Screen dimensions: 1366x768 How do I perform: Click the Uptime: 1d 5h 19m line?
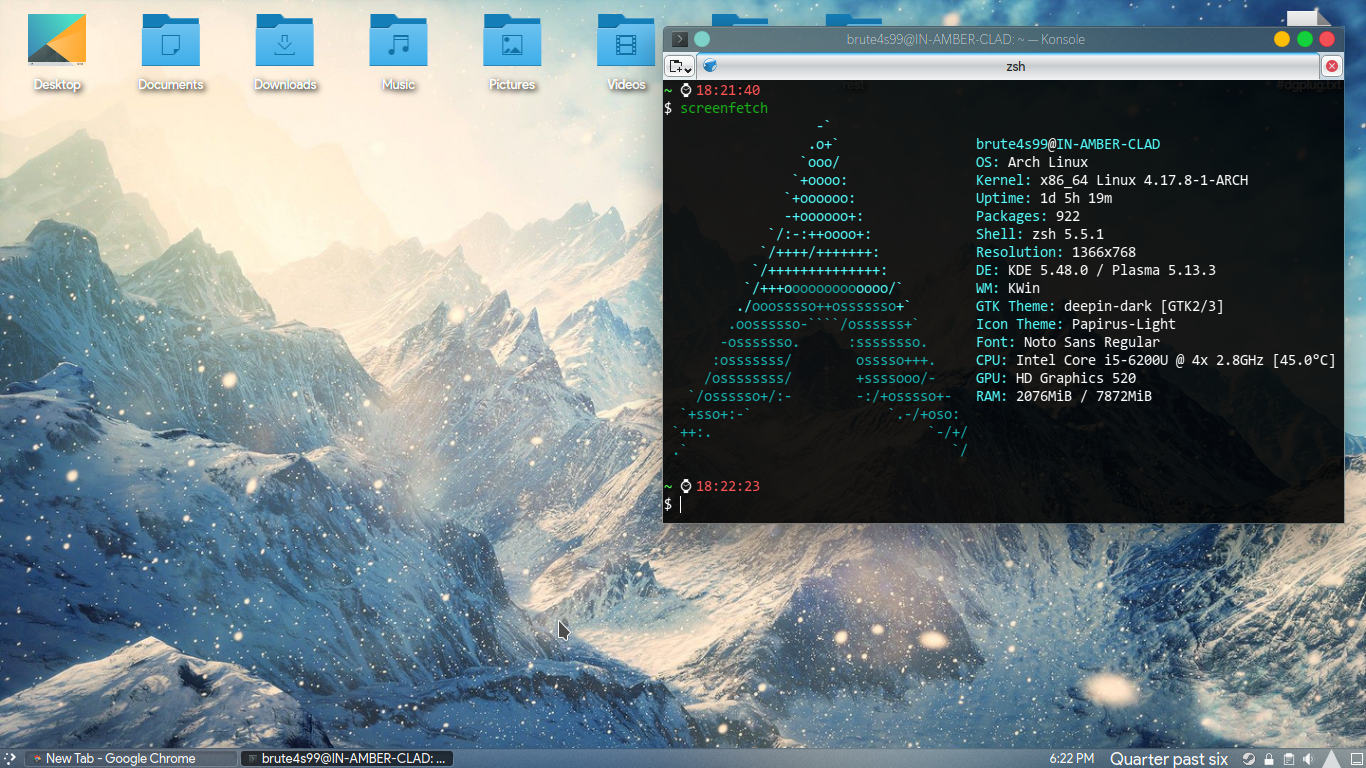pos(1044,198)
